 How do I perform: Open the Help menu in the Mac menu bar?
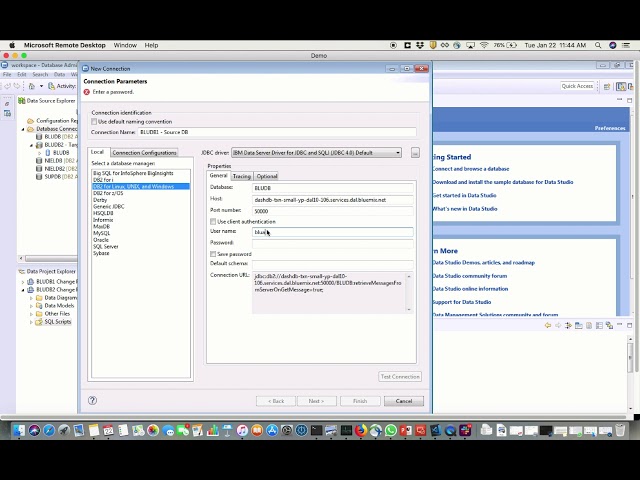pyautogui.click(x=151, y=45)
